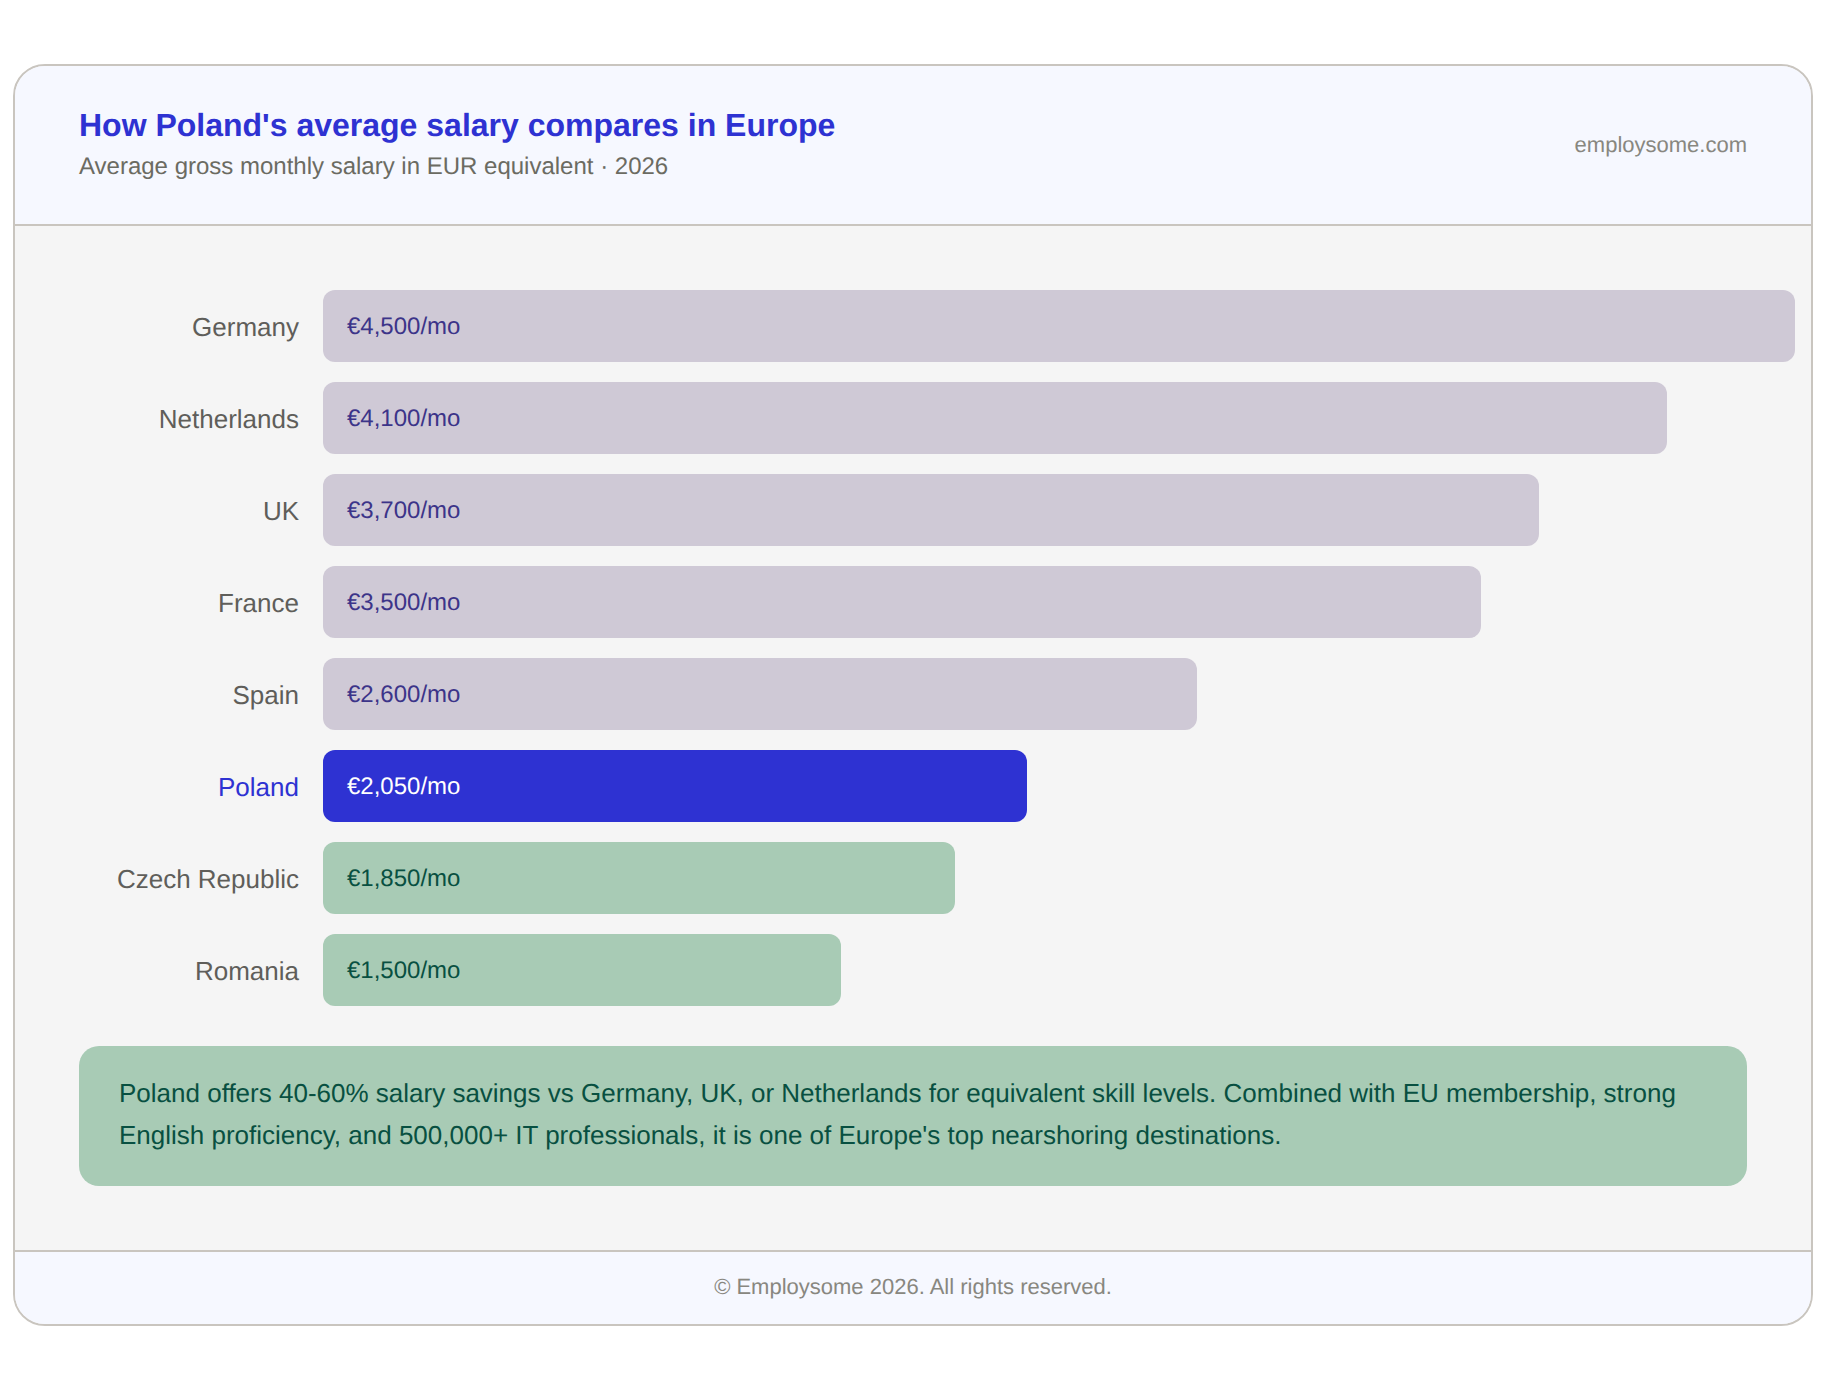Click the Czech Republic row label
Viewport: 1825px width, 1388px height.
tap(208, 879)
